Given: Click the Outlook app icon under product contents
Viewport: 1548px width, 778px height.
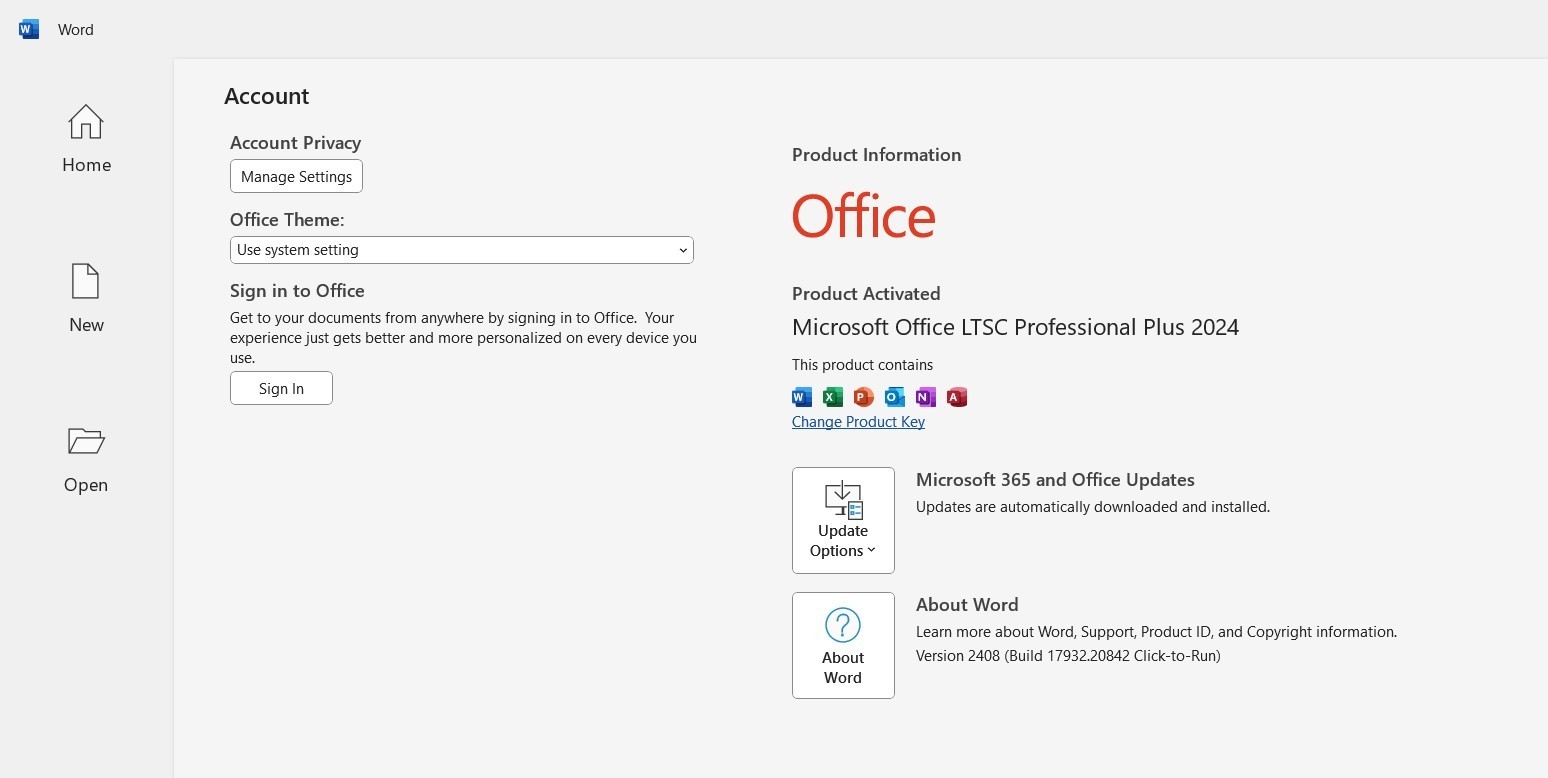Looking at the screenshot, I should tap(895, 397).
